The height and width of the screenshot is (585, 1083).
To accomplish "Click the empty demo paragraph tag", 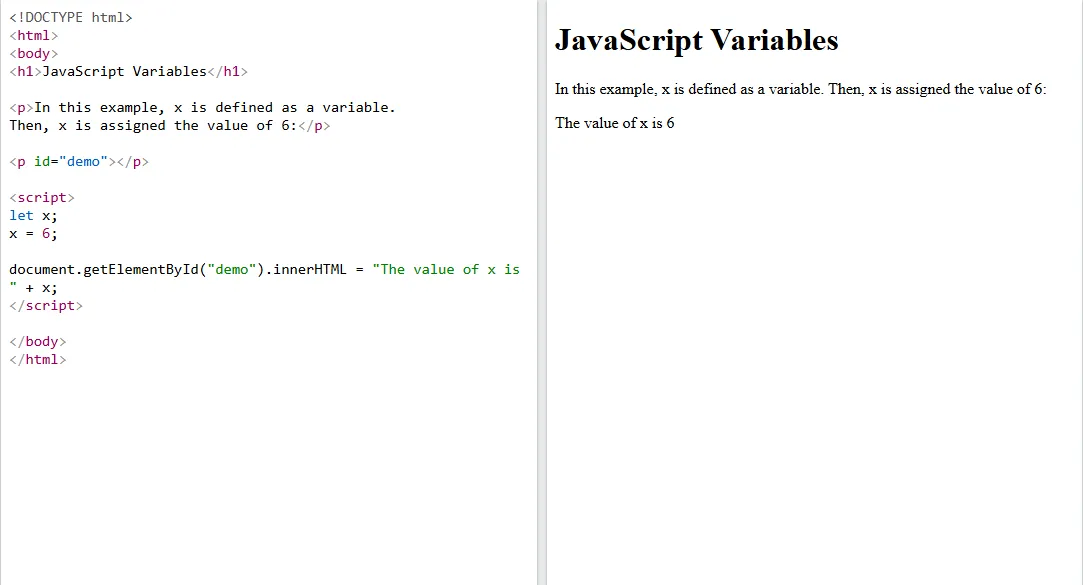I will (x=78, y=161).
